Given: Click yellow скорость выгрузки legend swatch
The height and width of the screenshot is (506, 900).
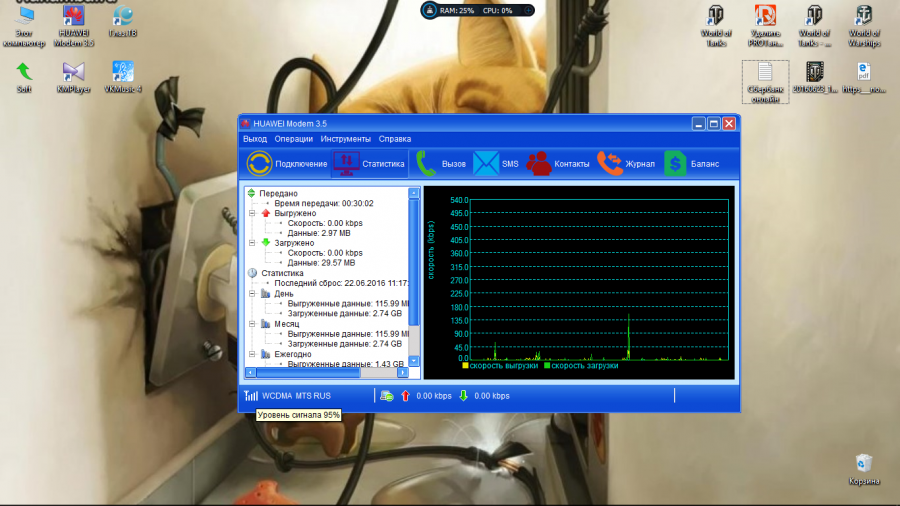Looking at the screenshot, I should tap(465, 365).
